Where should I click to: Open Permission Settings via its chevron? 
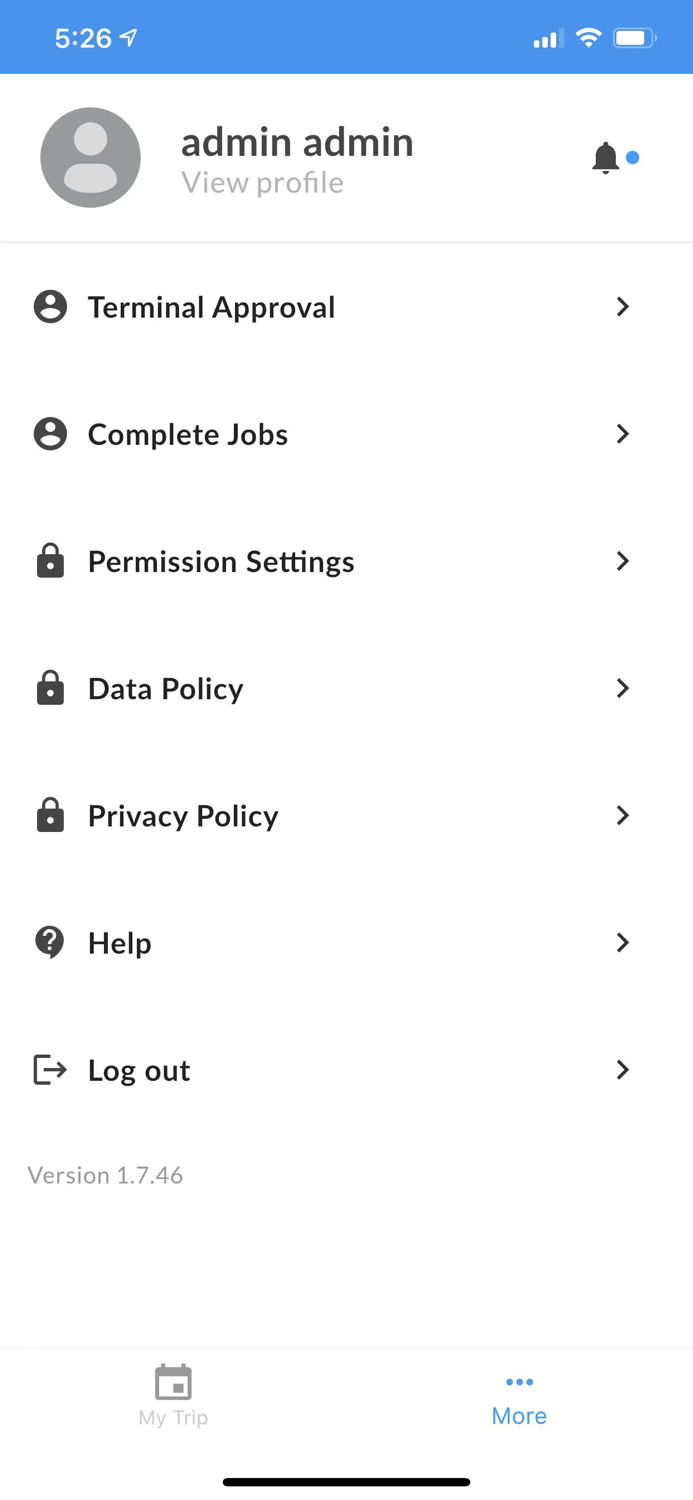[622, 561]
